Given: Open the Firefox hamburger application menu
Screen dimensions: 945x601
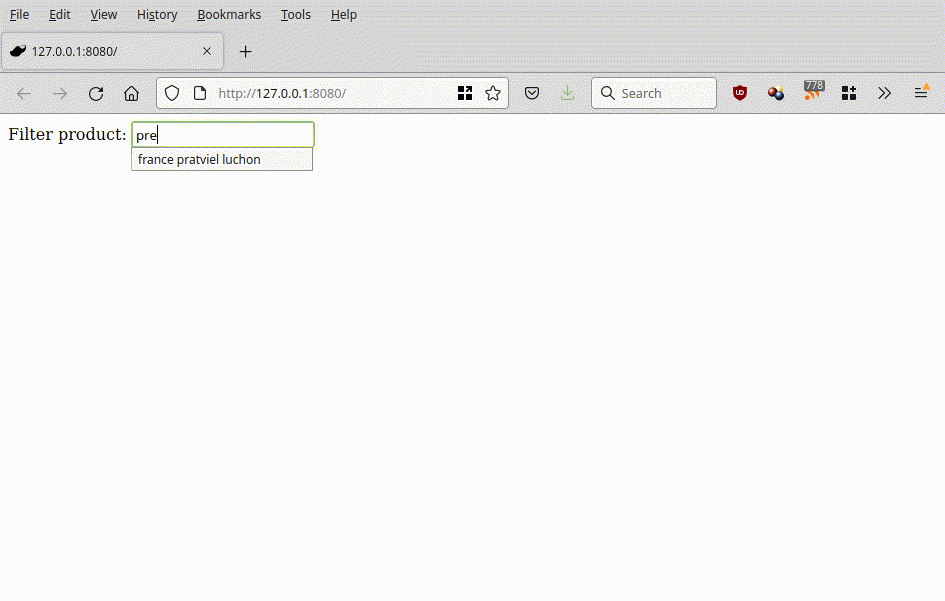Looking at the screenshot, I should [921, 93].
